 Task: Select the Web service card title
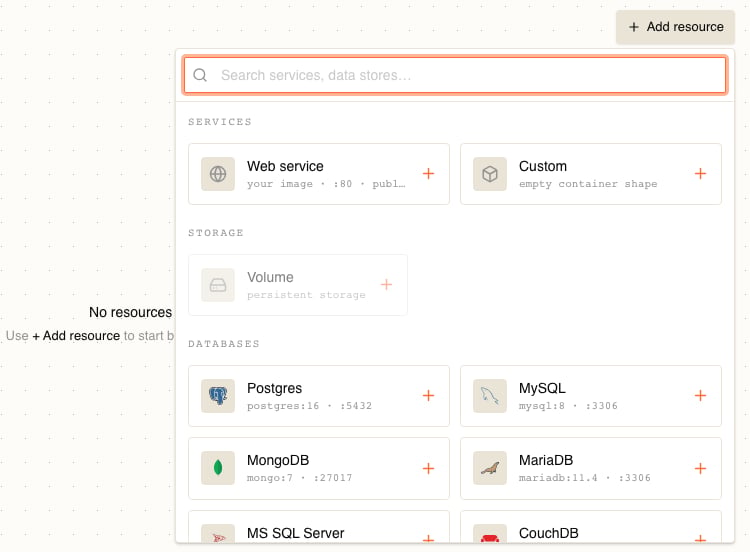pyautogui.click(x=285, y=166)
